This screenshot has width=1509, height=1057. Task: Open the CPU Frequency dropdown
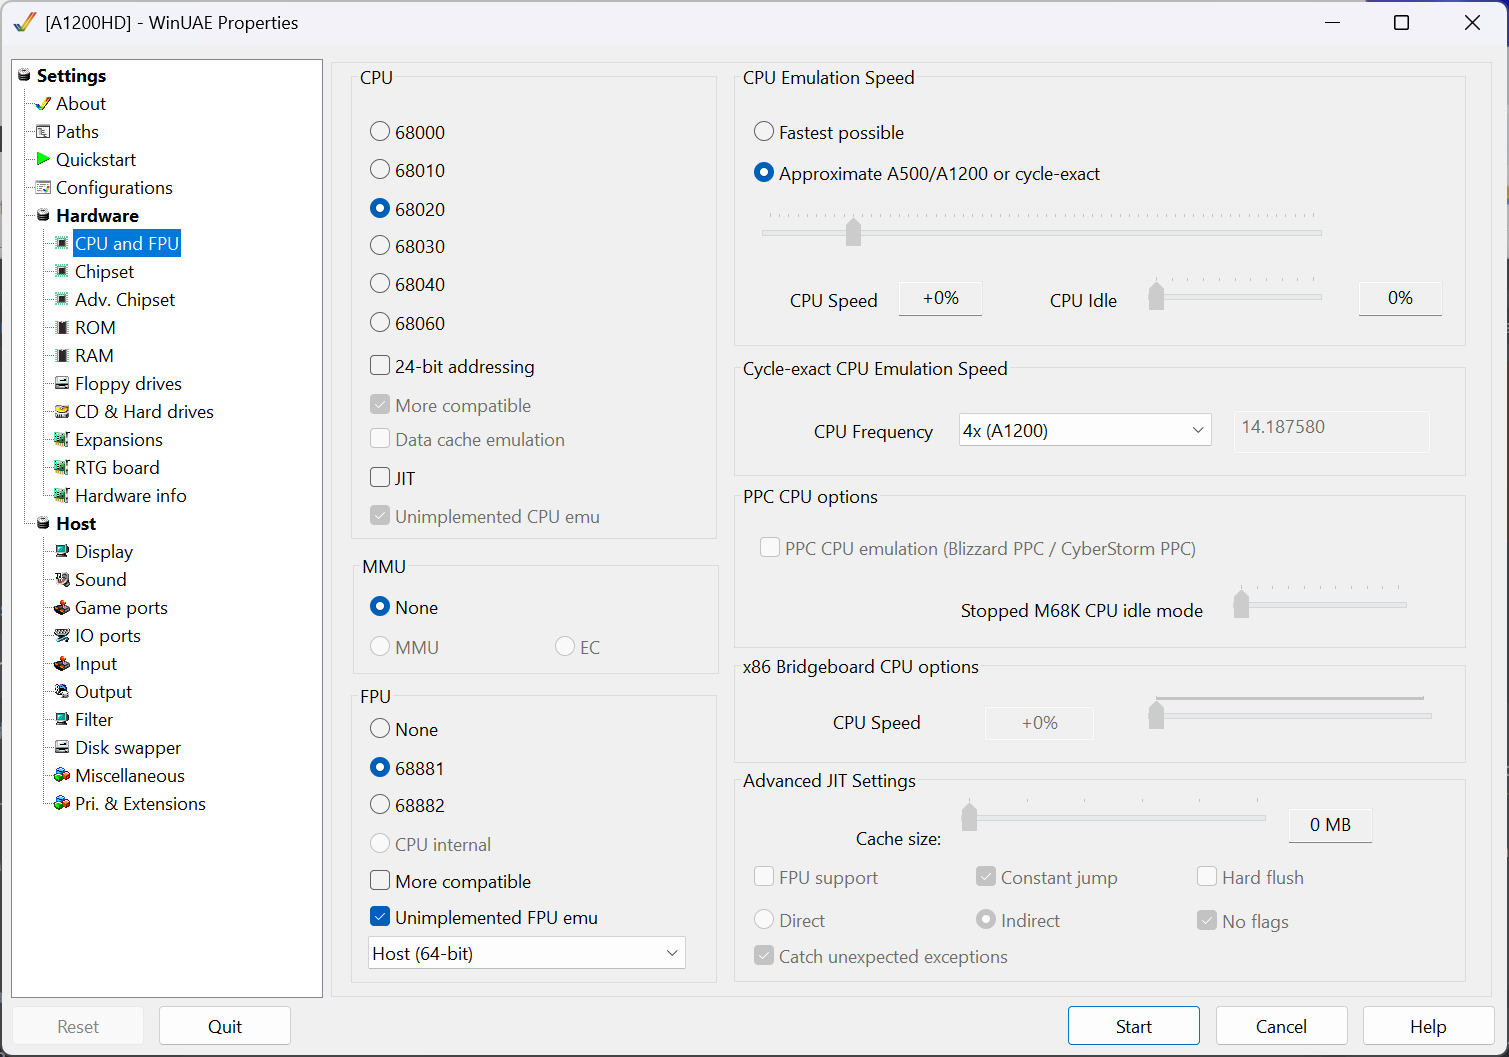pyautogui.click(x=1084, y=430)
